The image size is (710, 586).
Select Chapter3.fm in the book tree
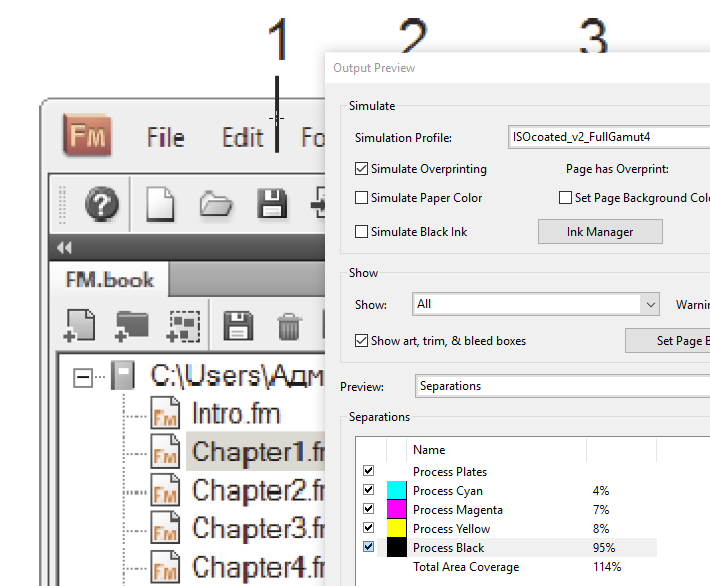258,528
